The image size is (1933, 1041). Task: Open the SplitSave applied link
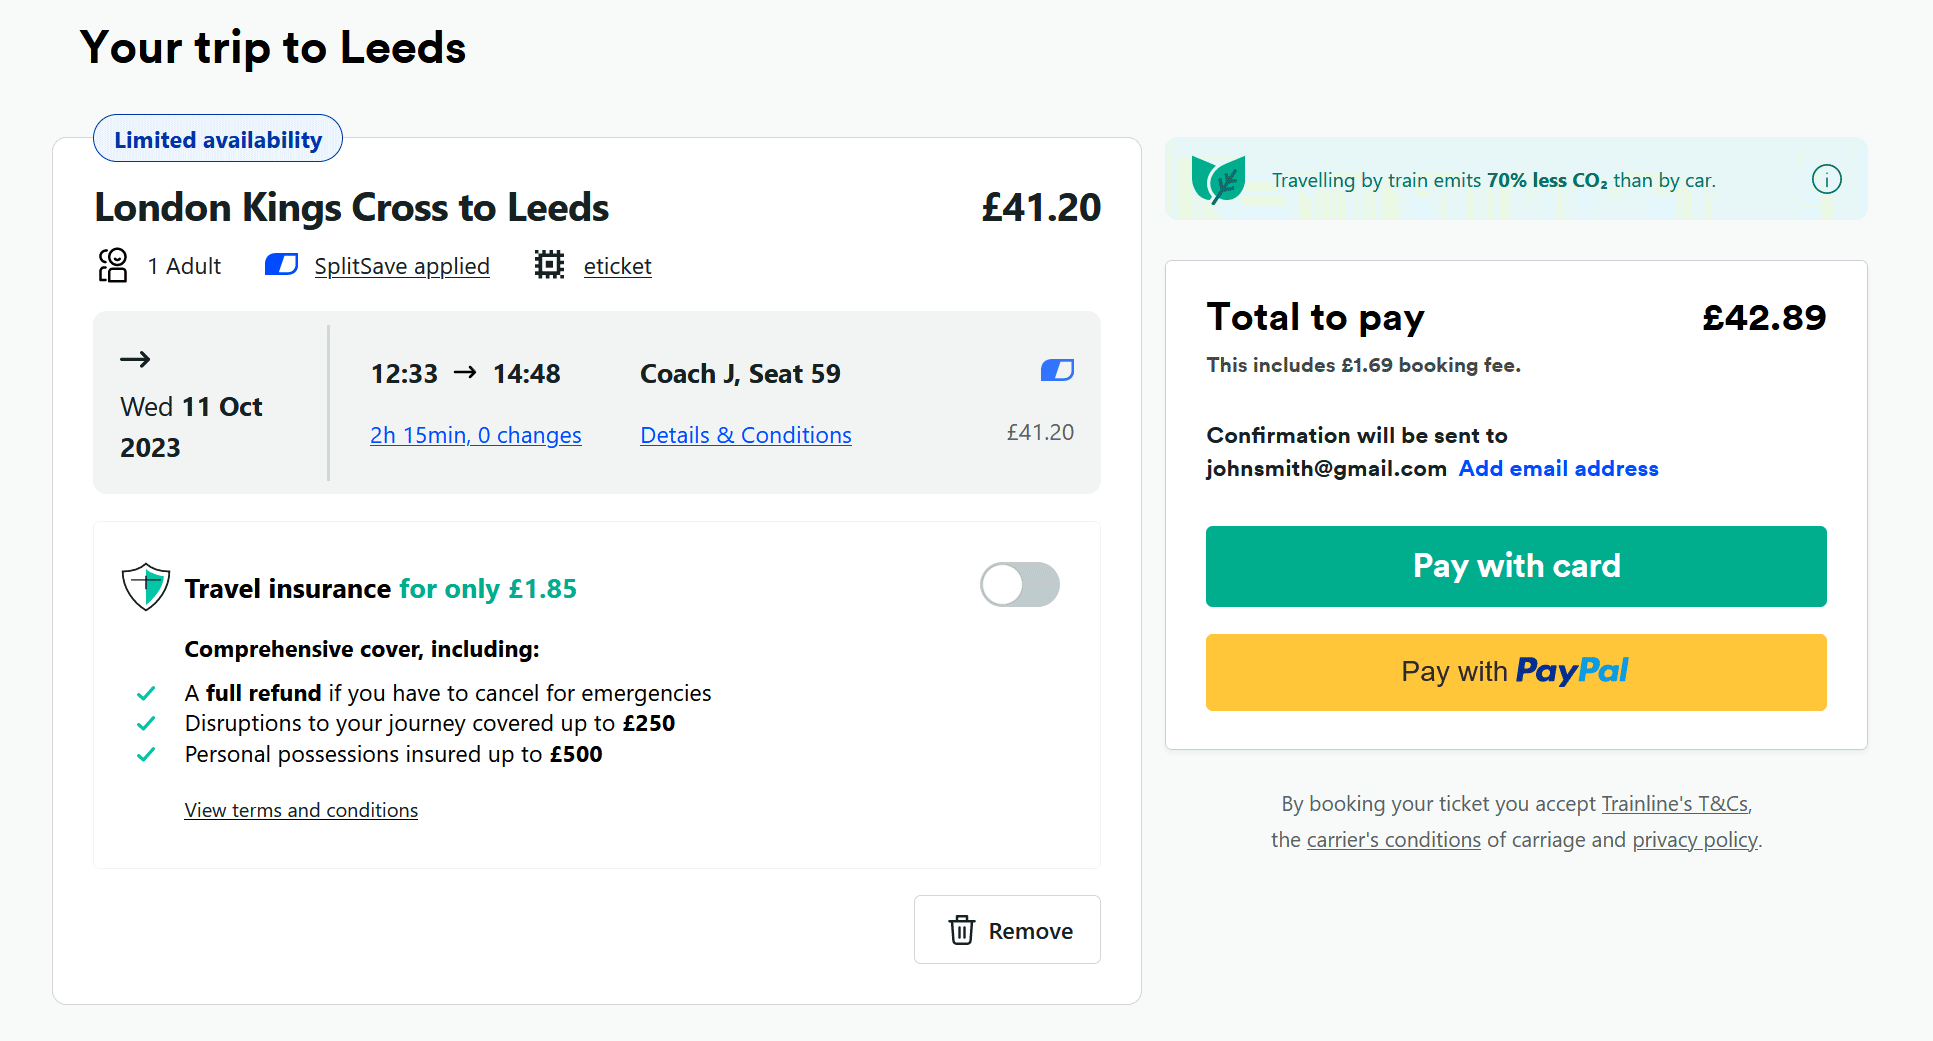pyautogui.click(x=402, y=265)
